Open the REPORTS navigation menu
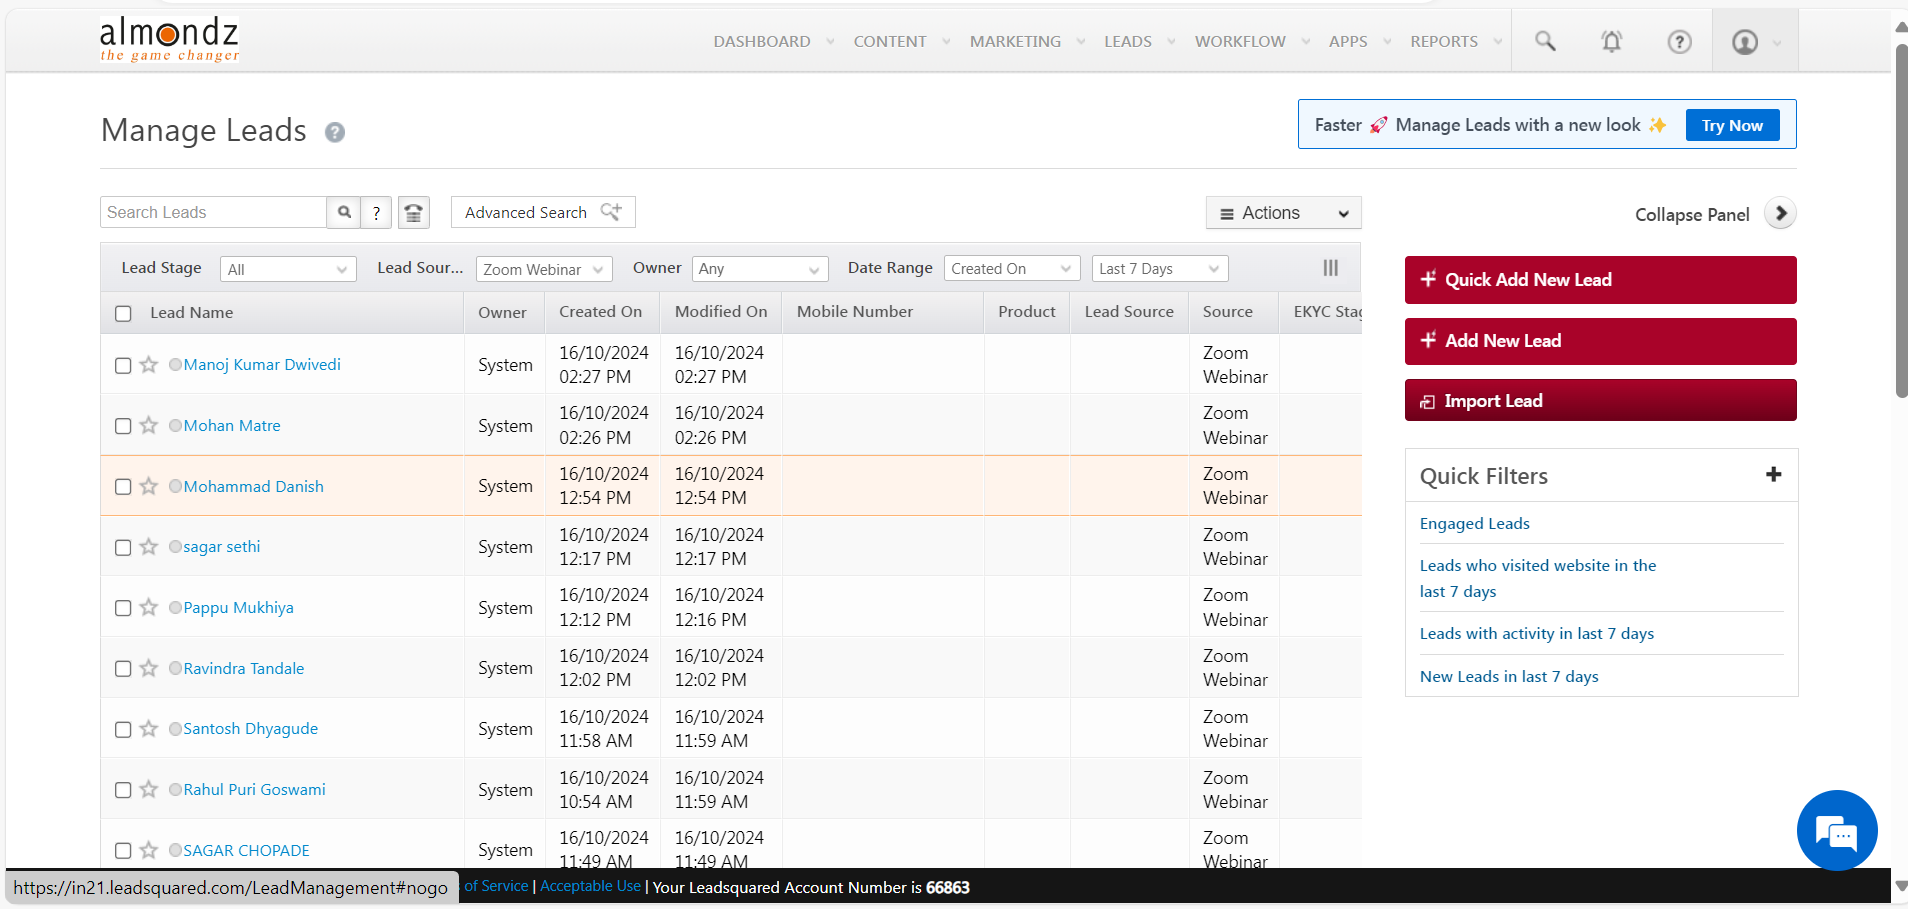Viewport: 1908px width, 909px height. tap(1444, 41)
